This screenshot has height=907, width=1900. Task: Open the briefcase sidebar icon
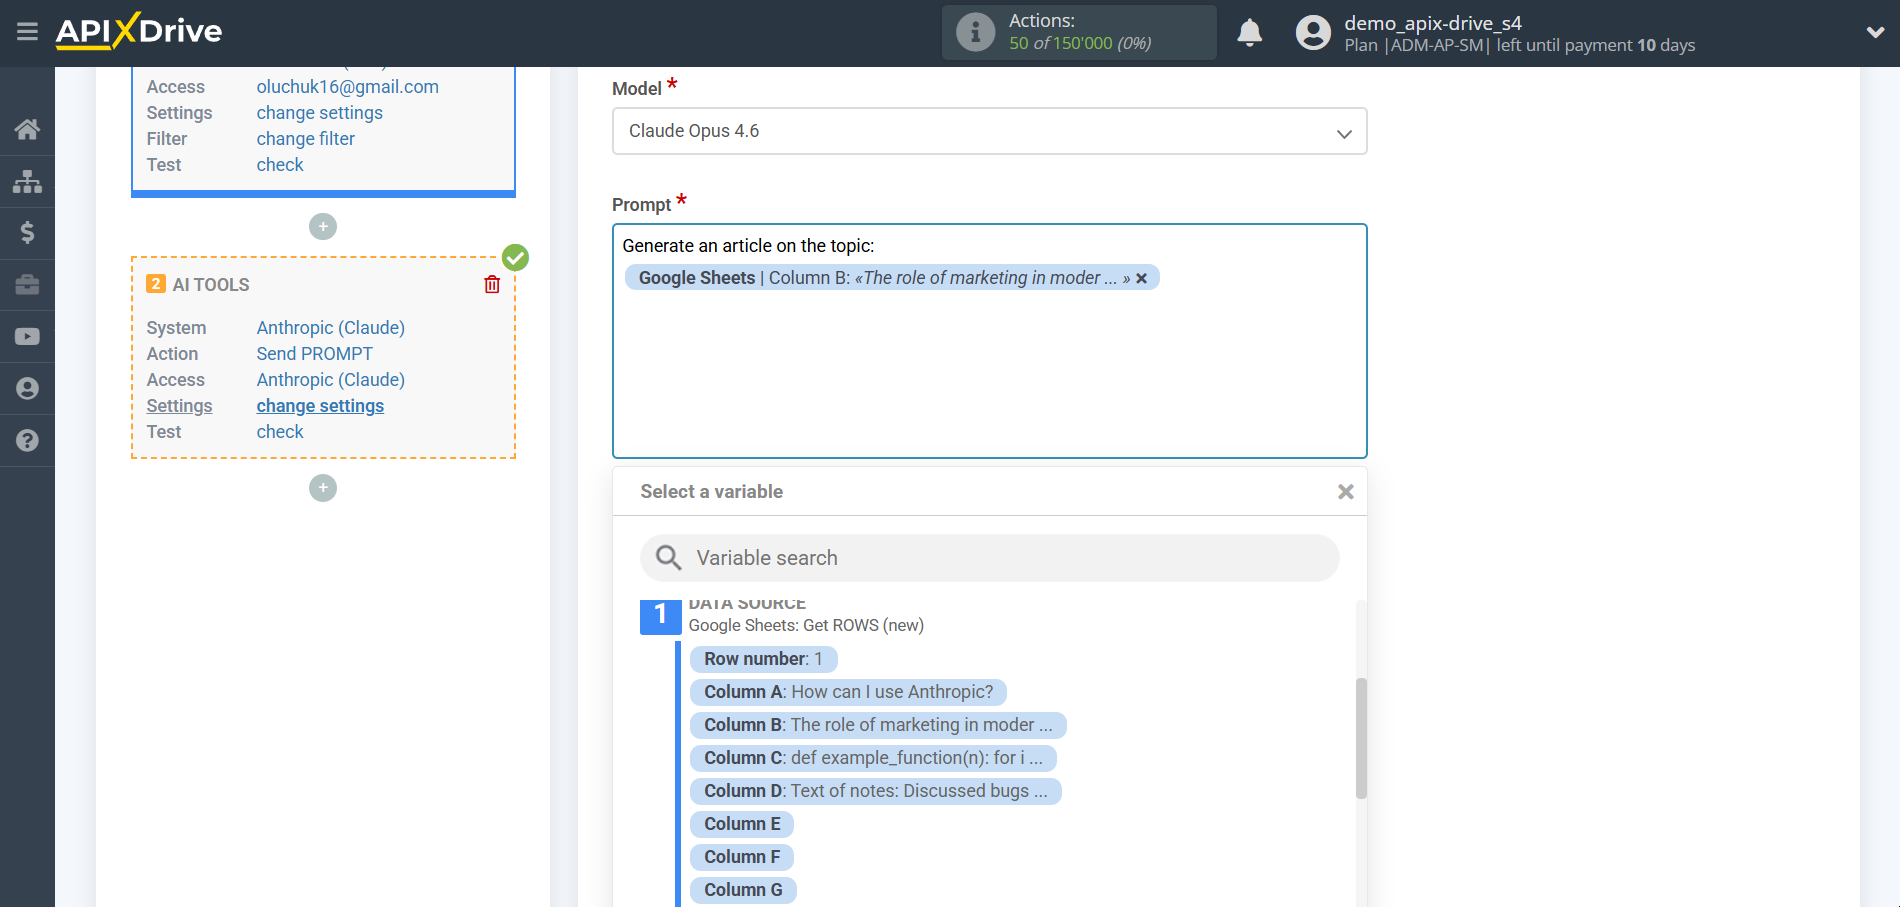[27, 285]
